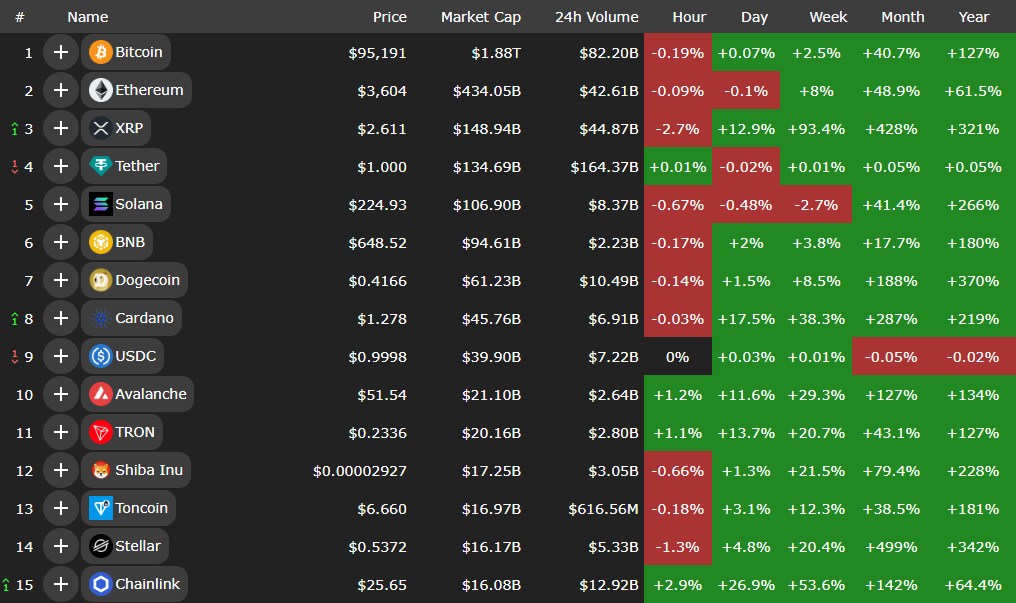Select the Week column header
The image size is (1016, 603).
pos(828,17)
